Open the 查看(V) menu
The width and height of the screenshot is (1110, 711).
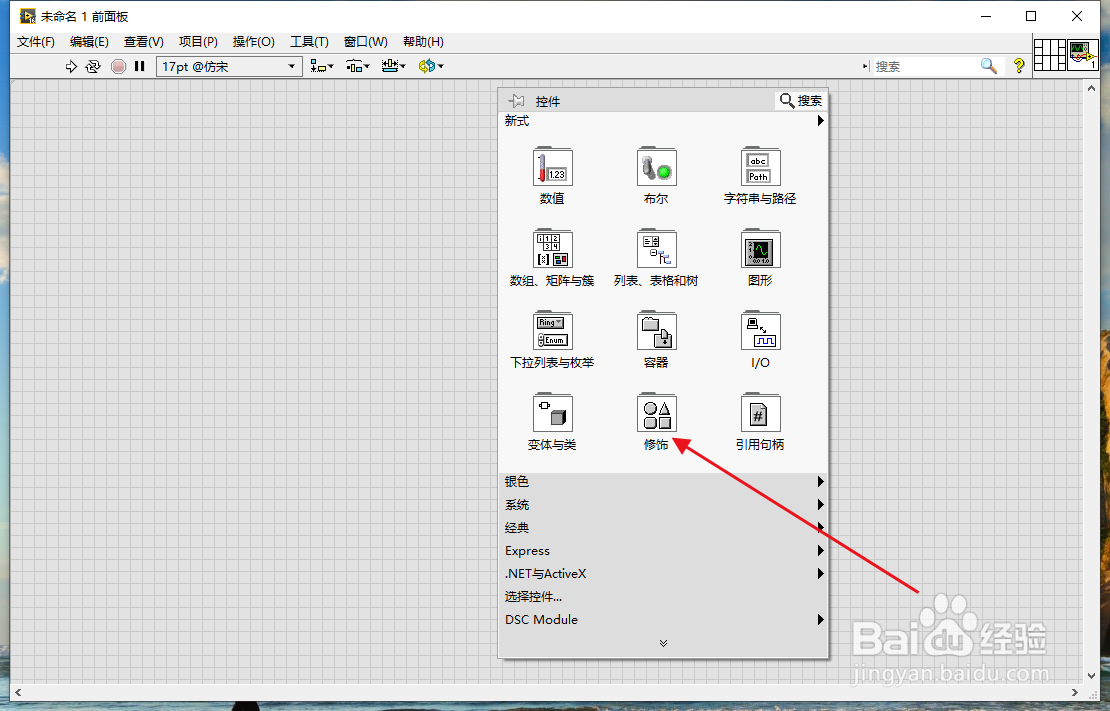(x=144, y=42)
